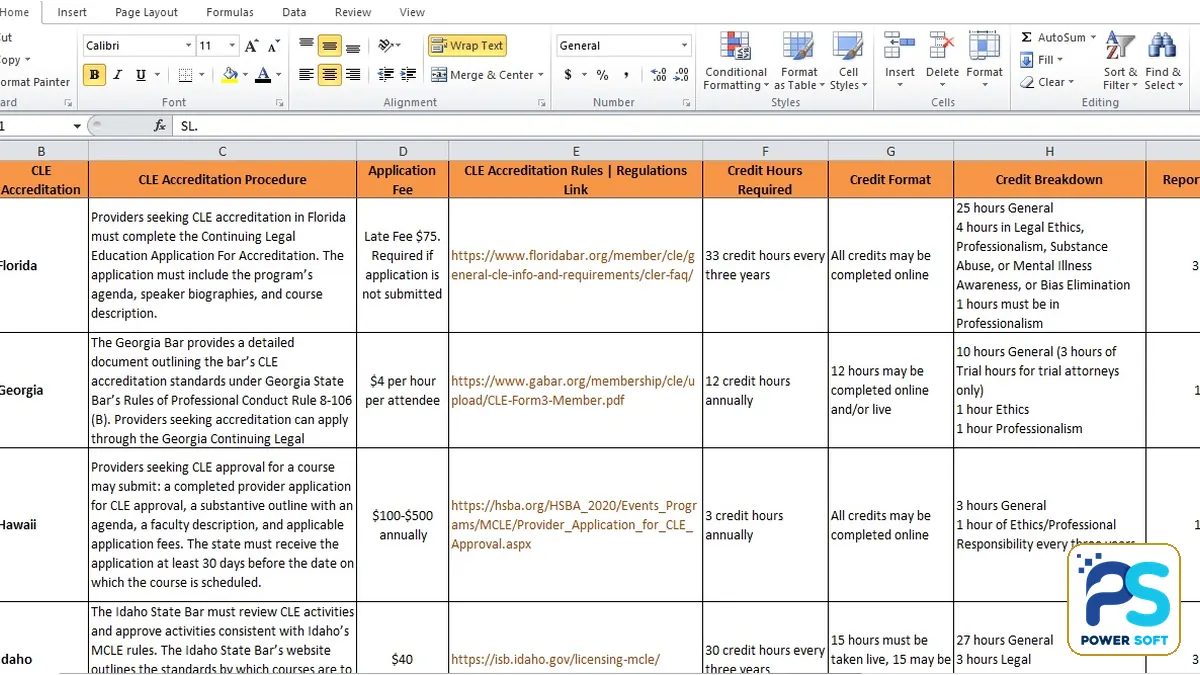Open Find & Select
Viewport: 1200px width, 675px height.
(1163, 62)
